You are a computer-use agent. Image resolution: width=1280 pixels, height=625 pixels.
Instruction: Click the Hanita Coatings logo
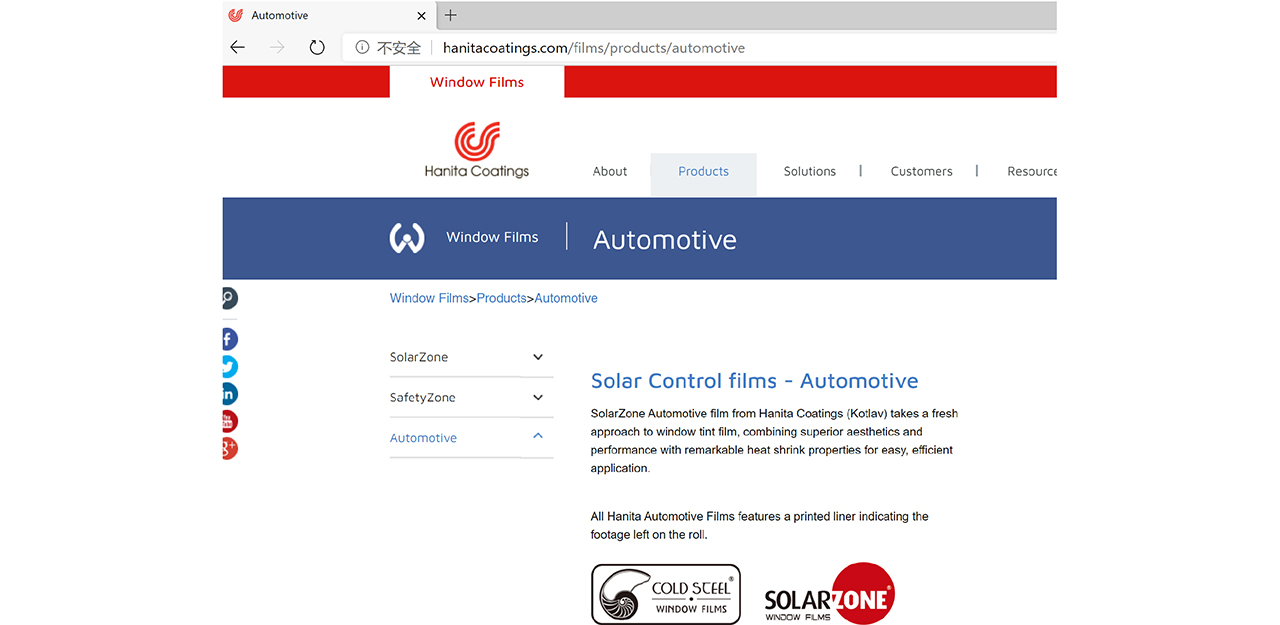coord(477,150)
